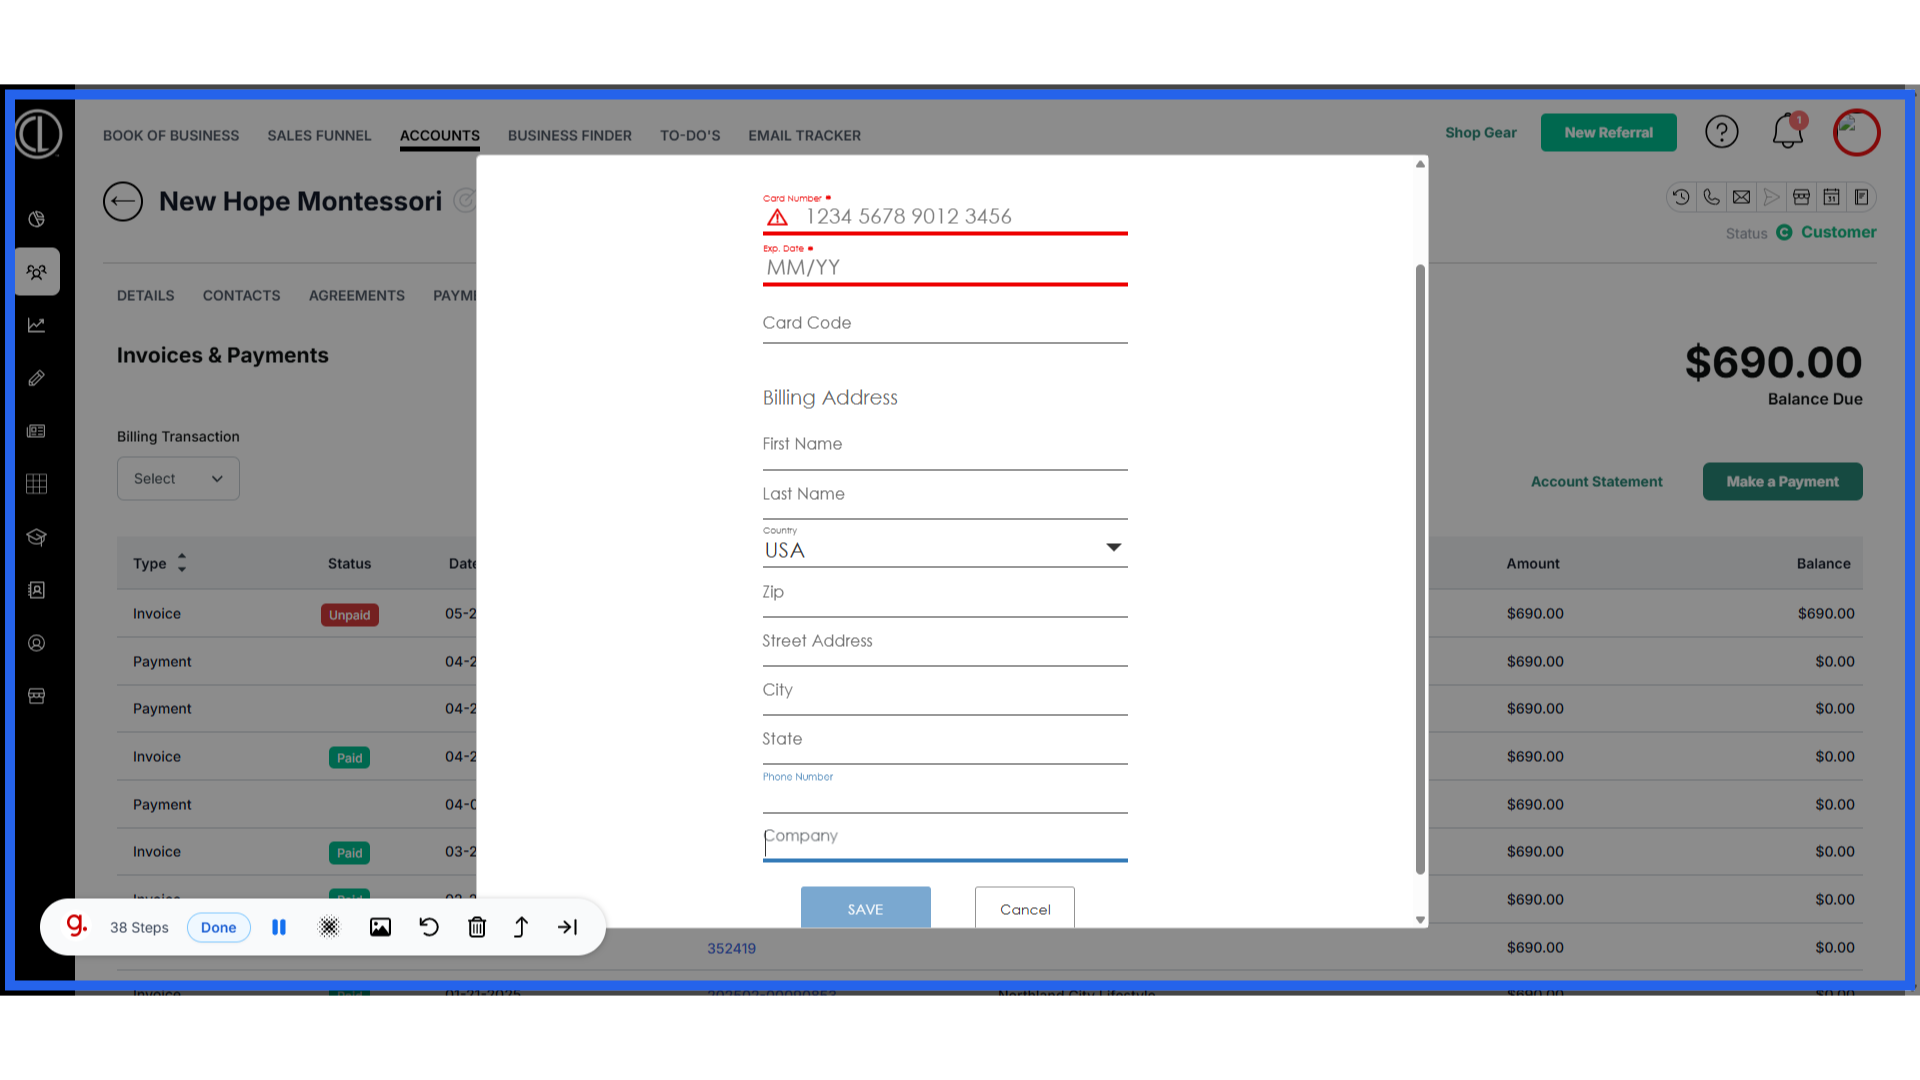This screenshot has height=1080, width=1920.
Task: Open the Account Statement link
Action: point(1596,481)
